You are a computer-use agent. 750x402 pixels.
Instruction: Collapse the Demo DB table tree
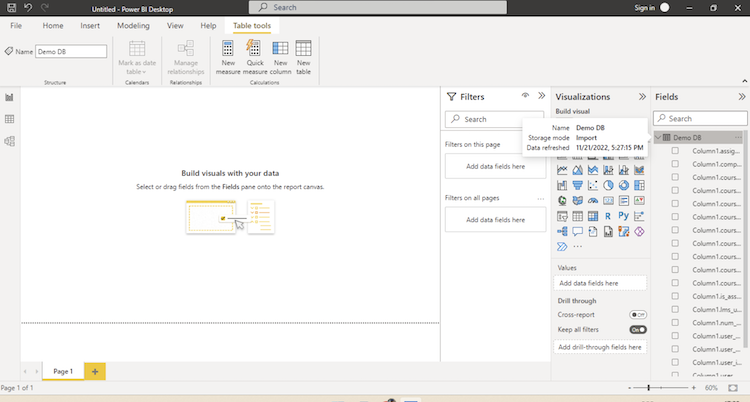coord(658,137)
